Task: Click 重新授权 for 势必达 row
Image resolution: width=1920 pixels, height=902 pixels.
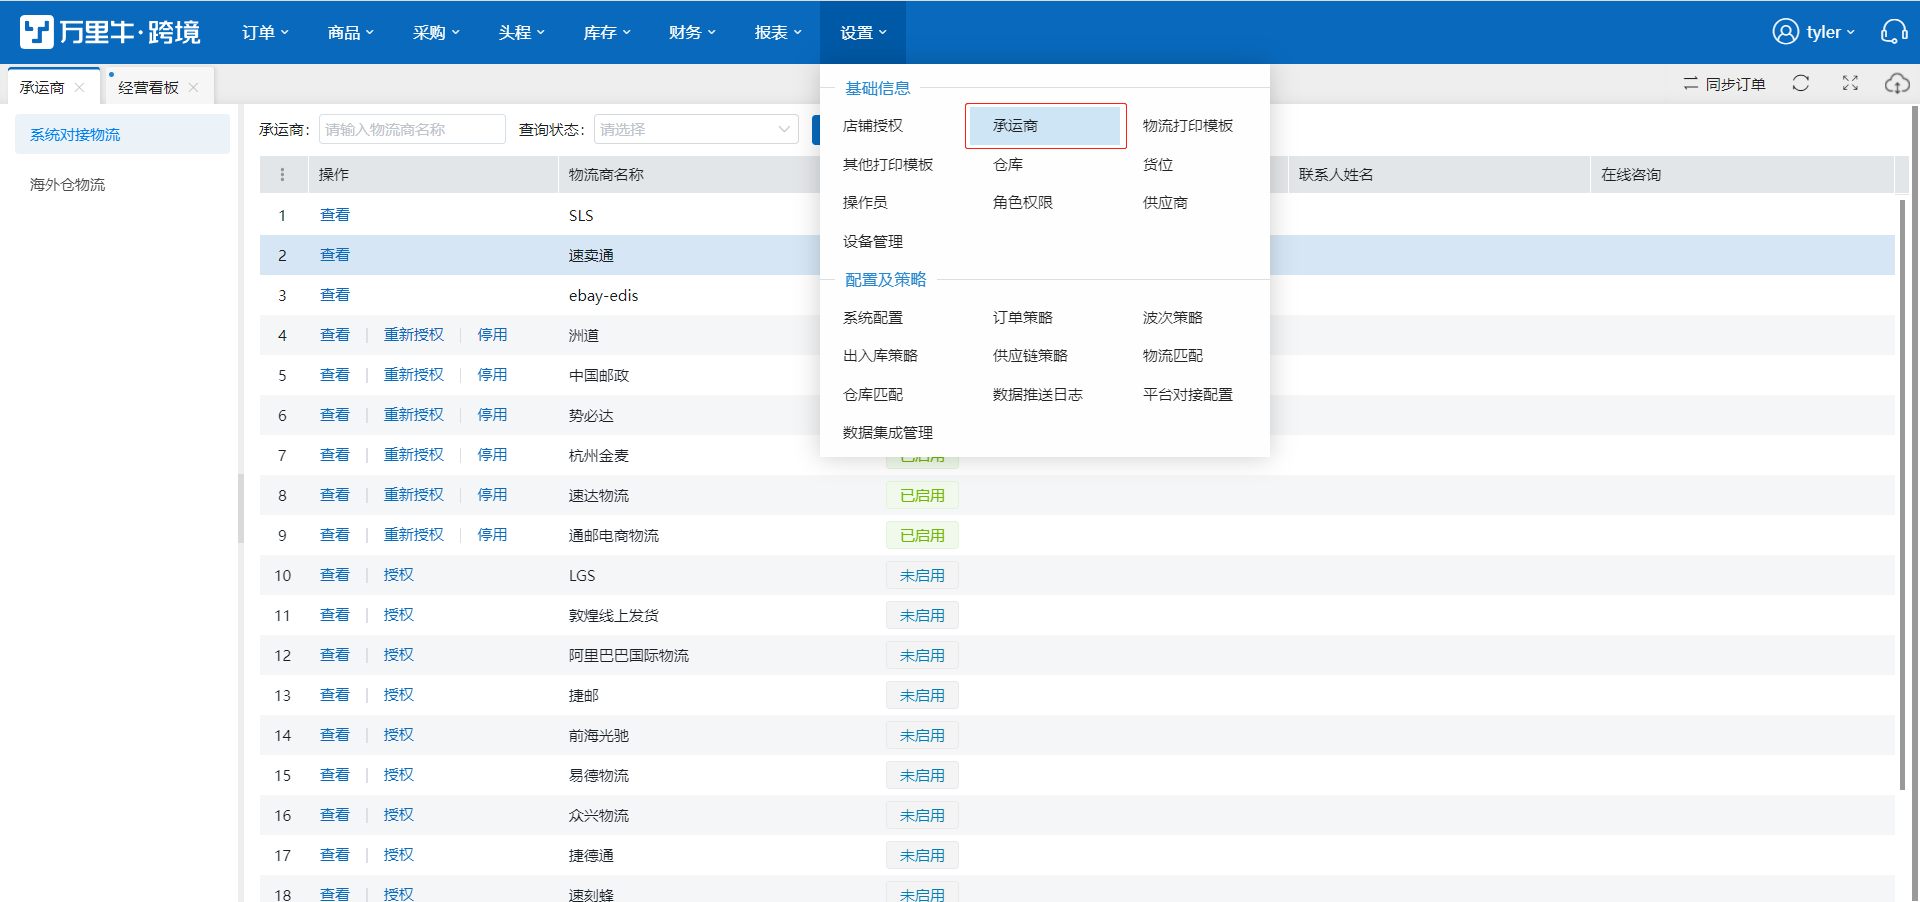Action: (414, 415)
